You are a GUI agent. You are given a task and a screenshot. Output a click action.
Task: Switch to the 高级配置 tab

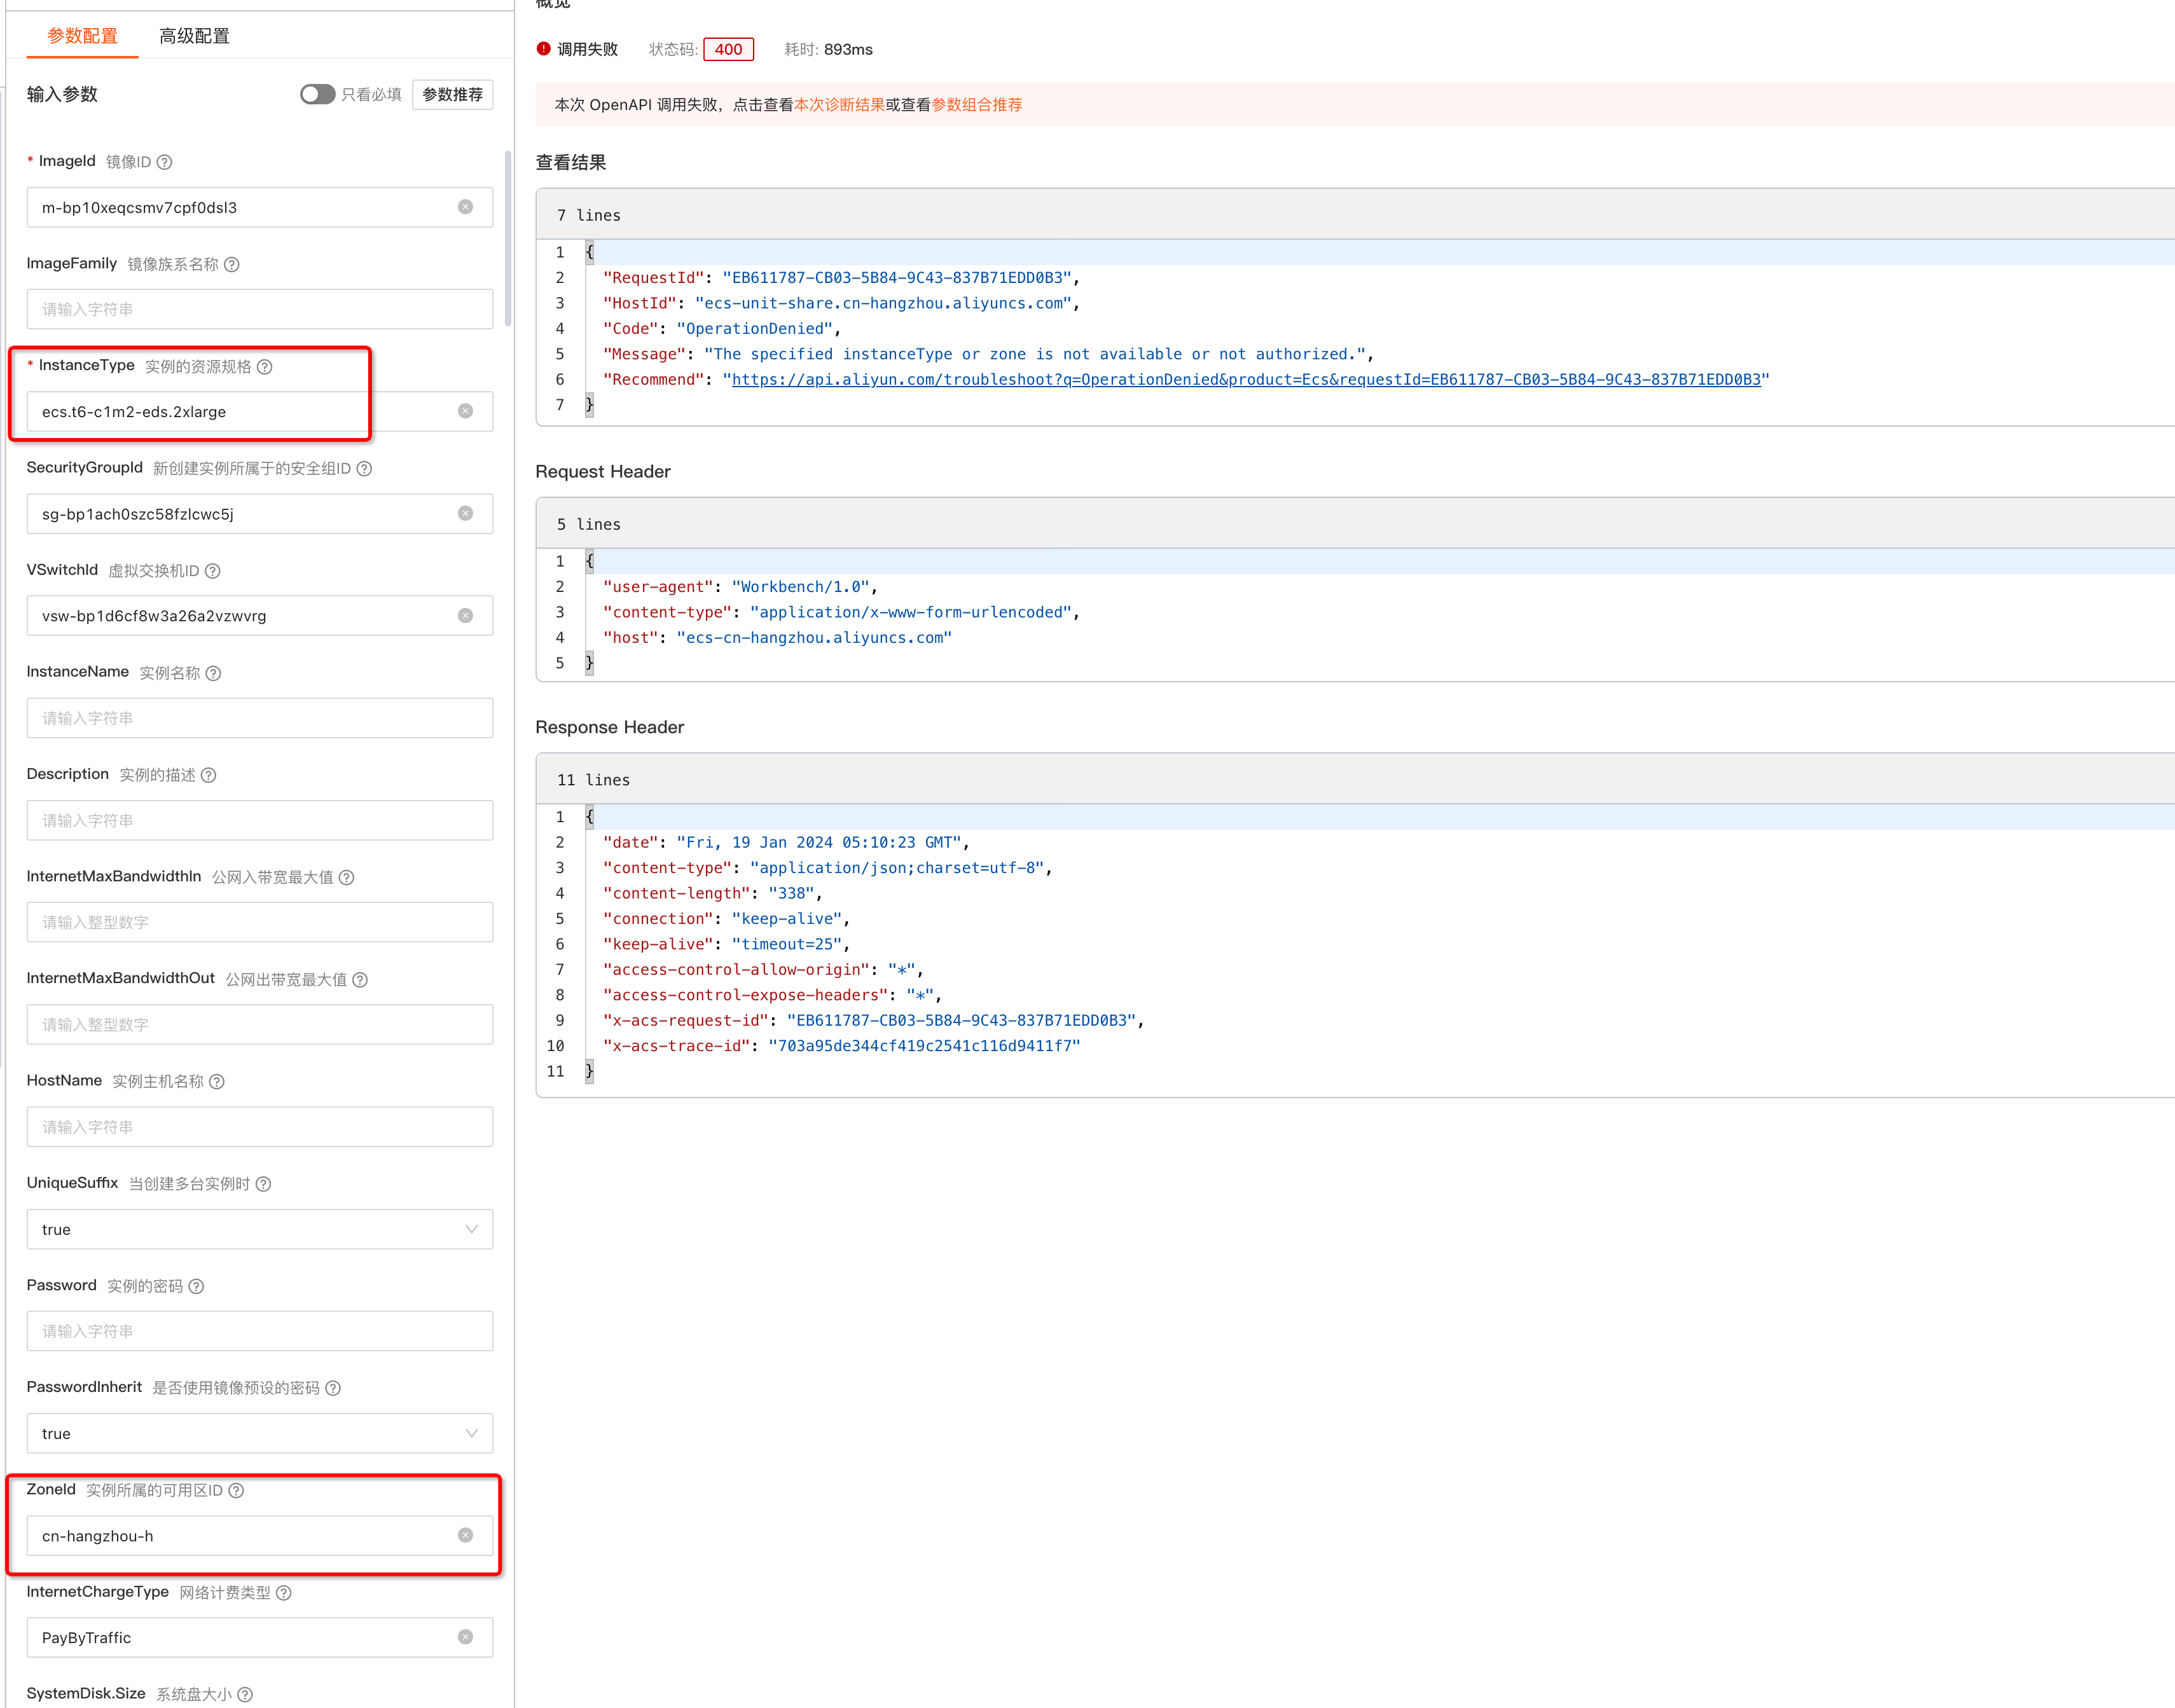194,36
